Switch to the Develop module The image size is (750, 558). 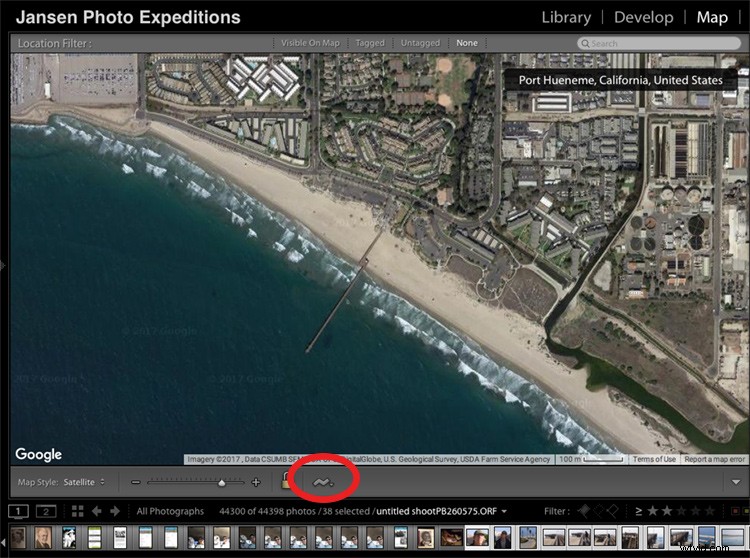pos(643,18)
